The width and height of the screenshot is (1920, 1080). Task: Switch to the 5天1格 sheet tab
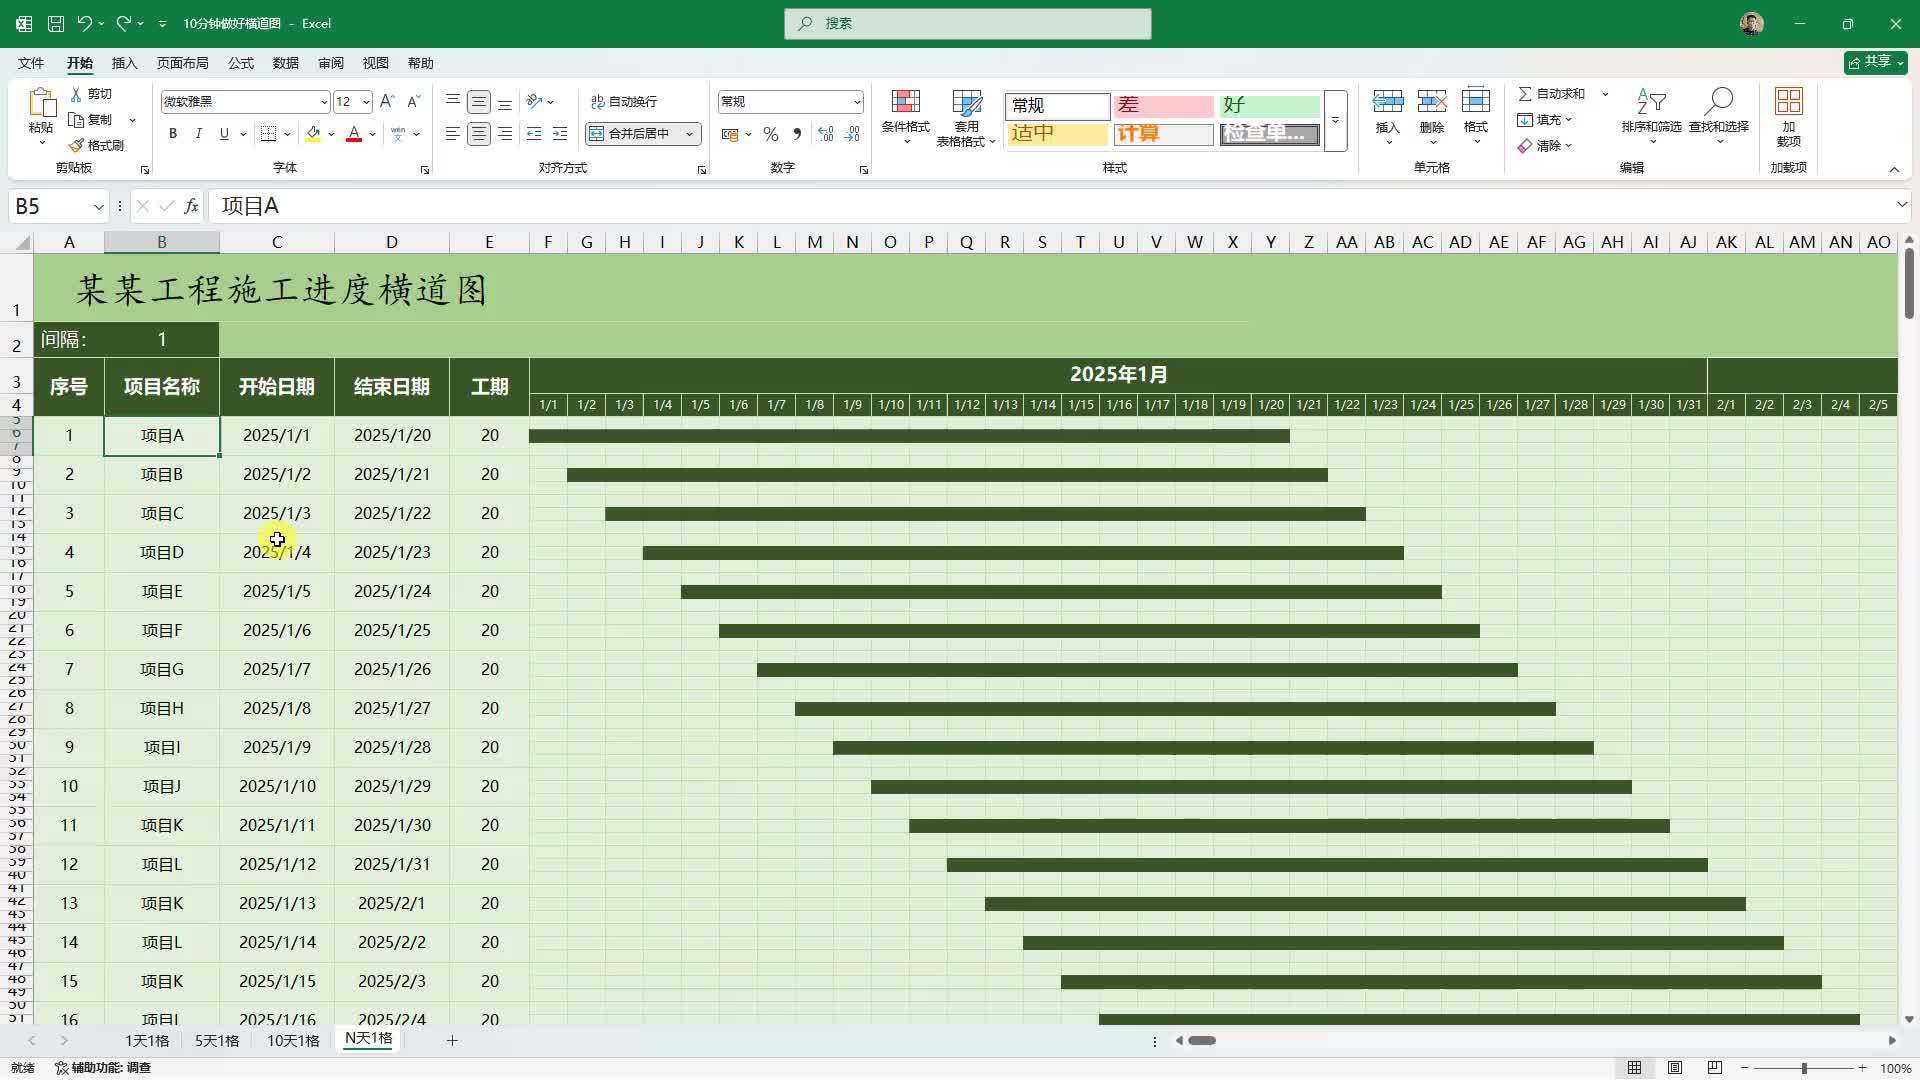[x=217, y=1041]
